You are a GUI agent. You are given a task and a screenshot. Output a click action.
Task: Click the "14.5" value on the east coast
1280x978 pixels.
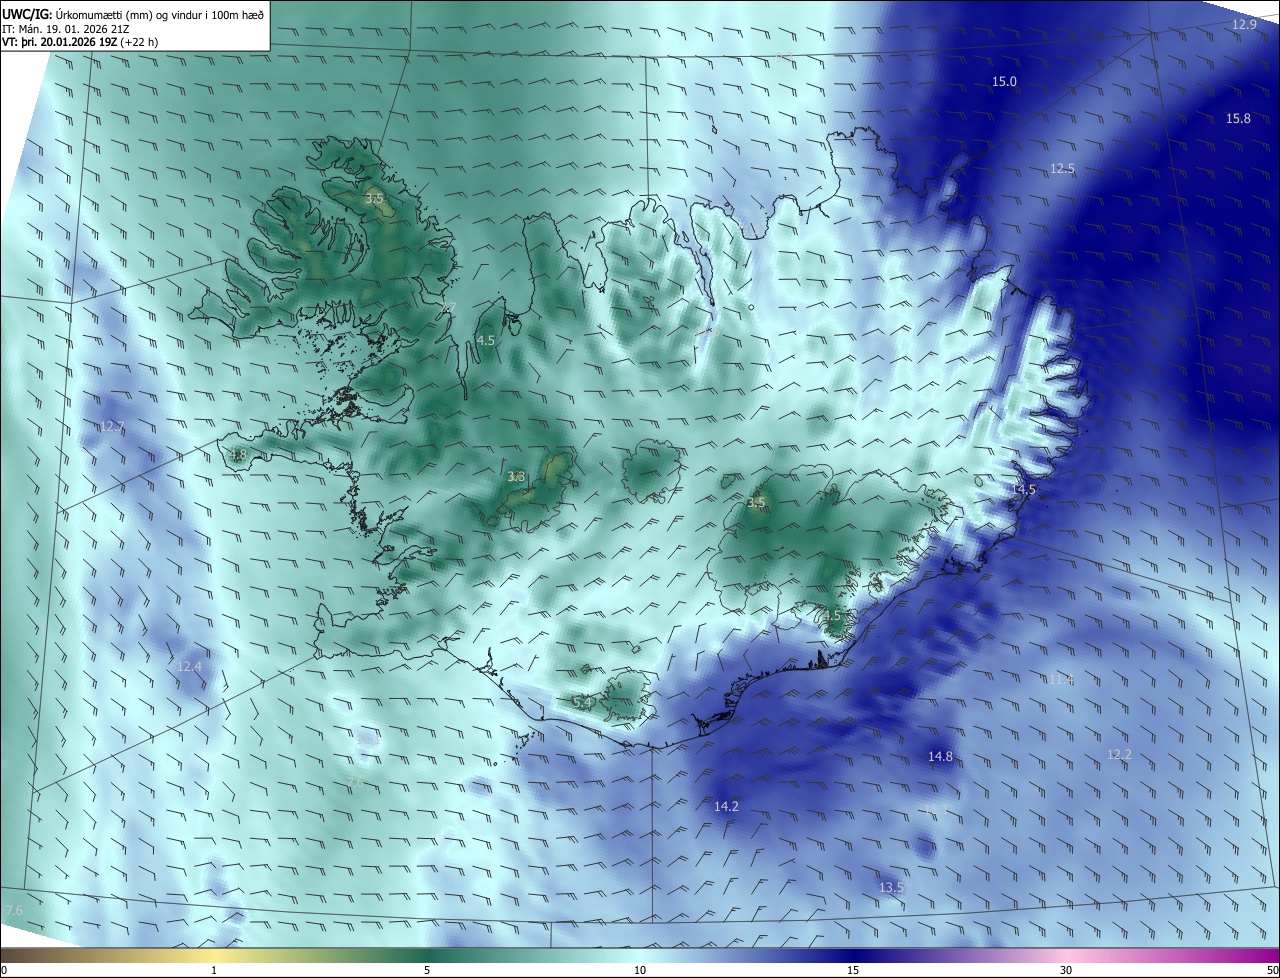pyautogui.click(x=1023, y=489)
